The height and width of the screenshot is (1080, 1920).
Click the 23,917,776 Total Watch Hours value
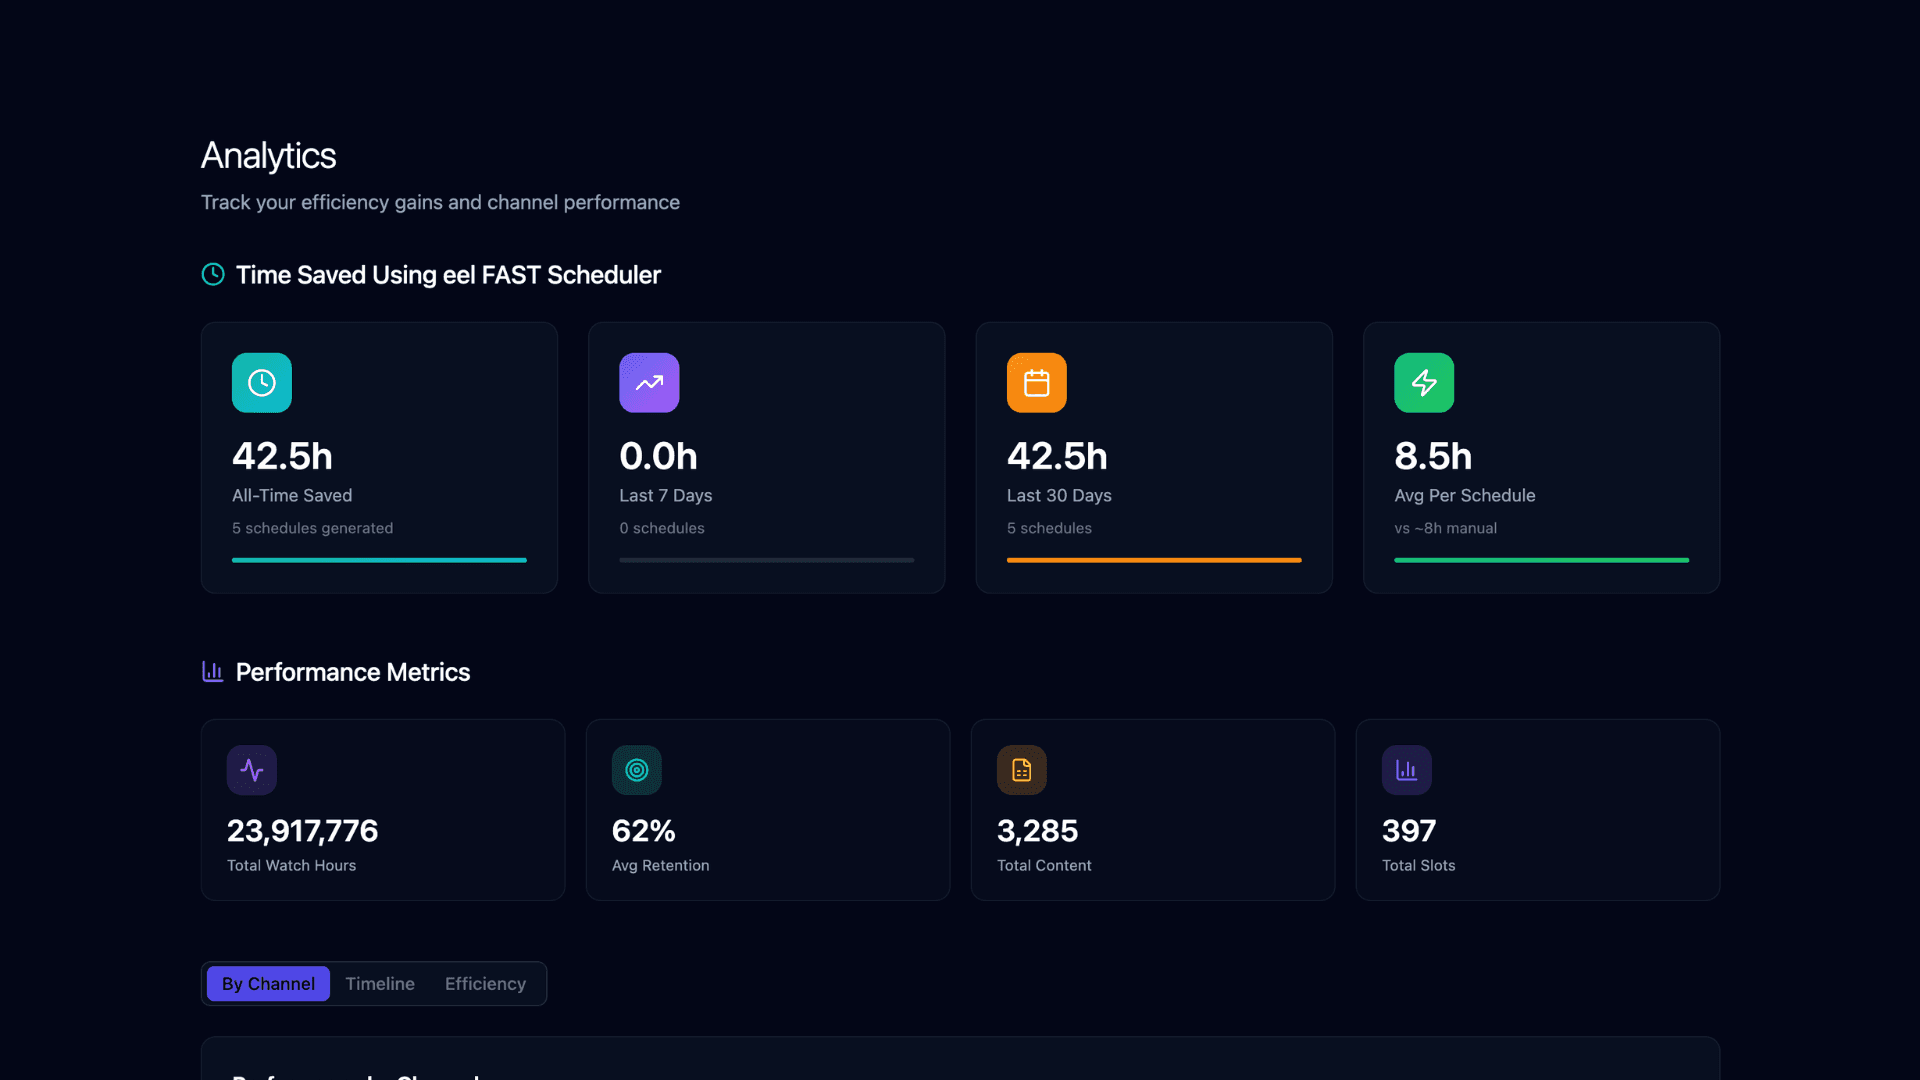pyautogui.click(x=302, y=831)
